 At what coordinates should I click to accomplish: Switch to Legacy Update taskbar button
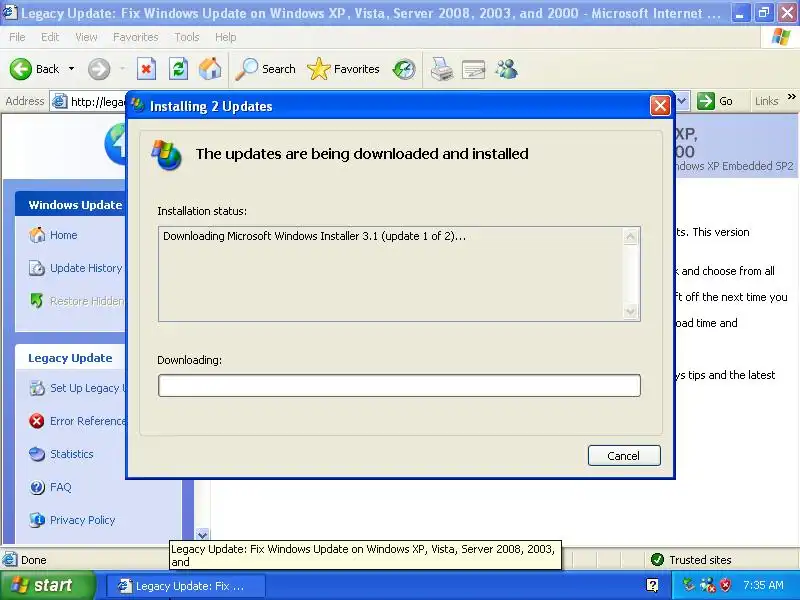tap(186, 586)
